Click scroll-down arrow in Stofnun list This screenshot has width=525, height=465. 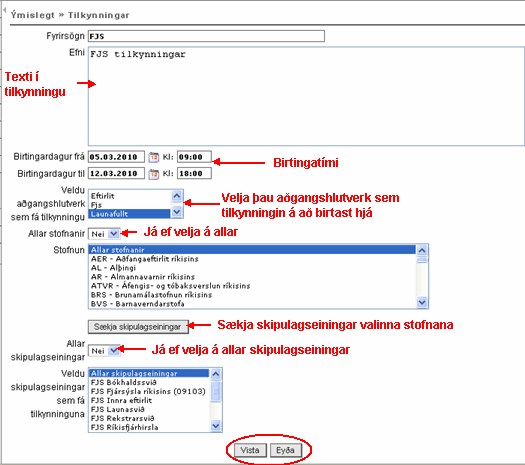pos(422,302)
